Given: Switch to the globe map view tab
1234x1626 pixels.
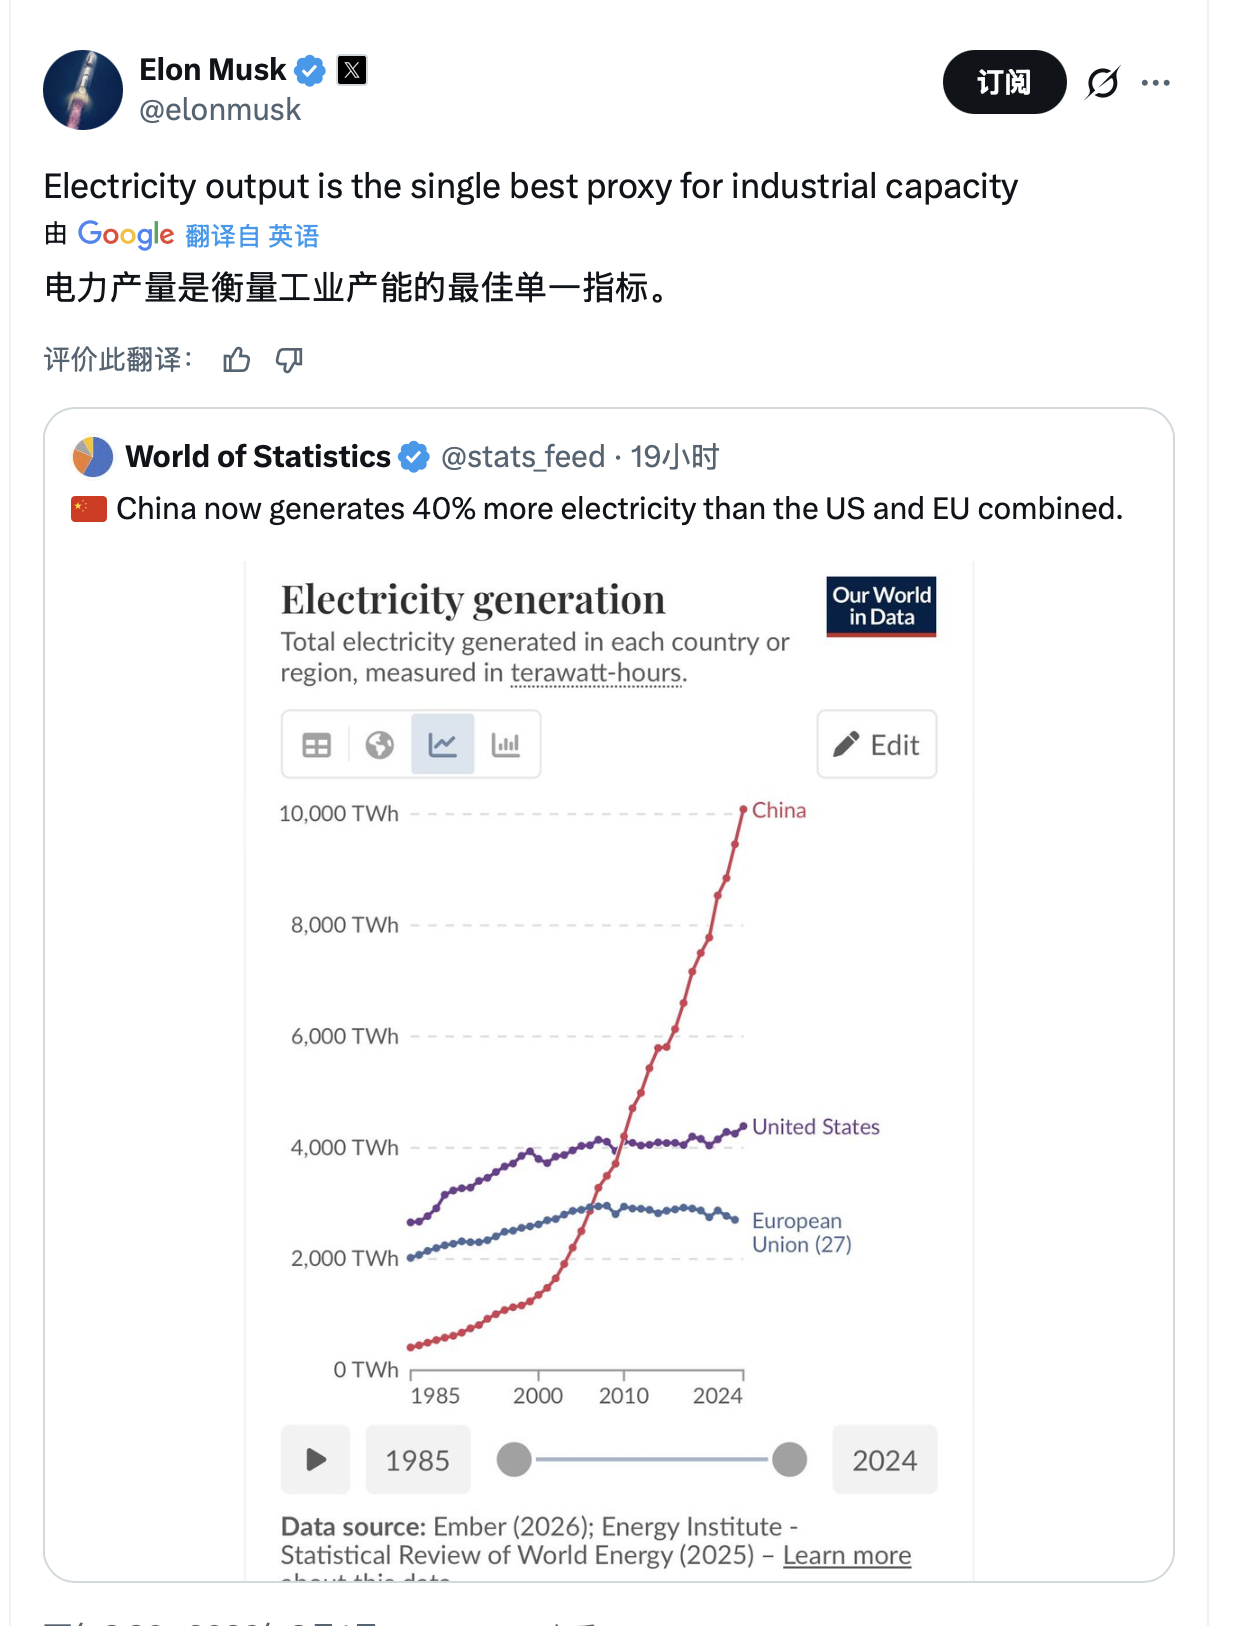Looking at the screenshot, I should 380,745.
